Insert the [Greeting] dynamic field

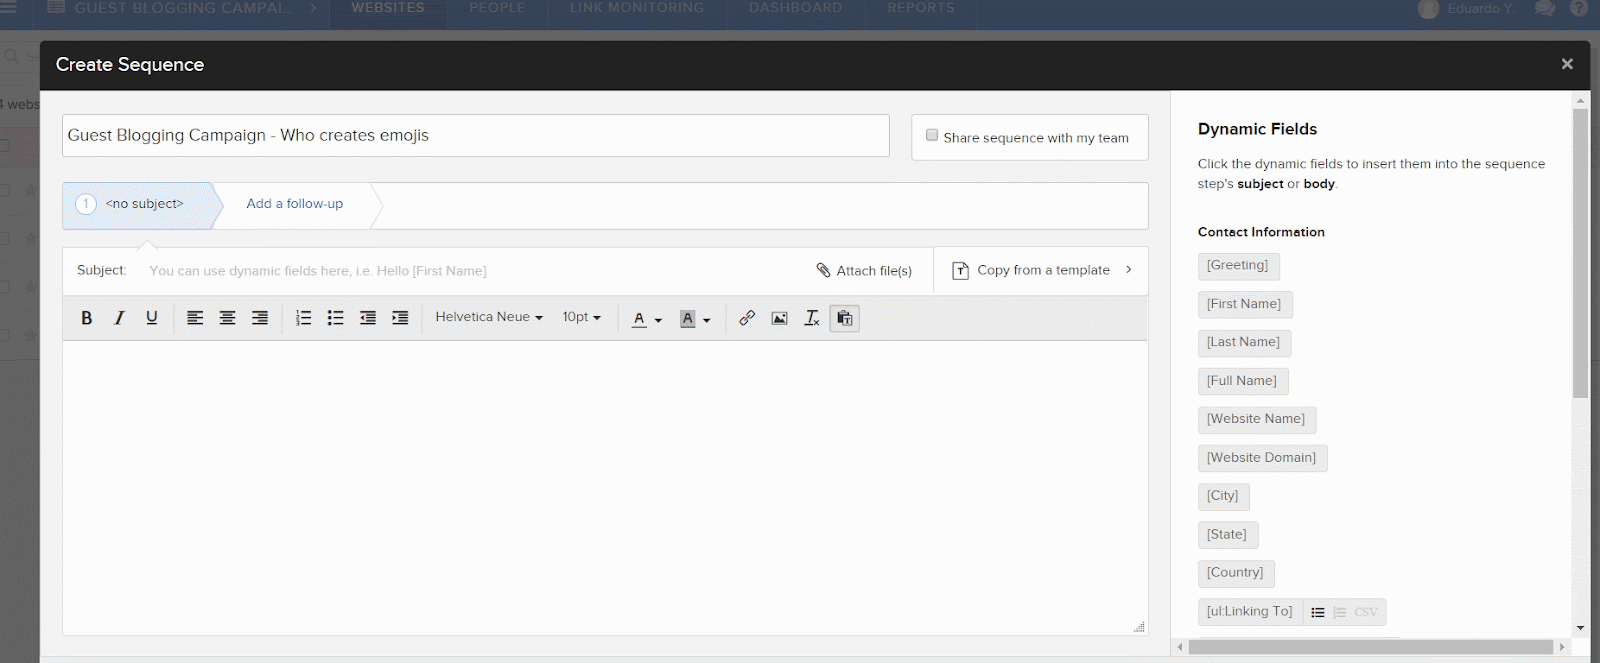click(x=1238, y=266)
